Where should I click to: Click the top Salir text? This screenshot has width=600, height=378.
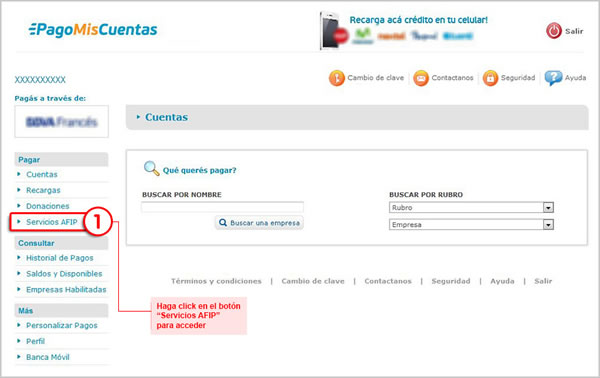click(574, 31)
